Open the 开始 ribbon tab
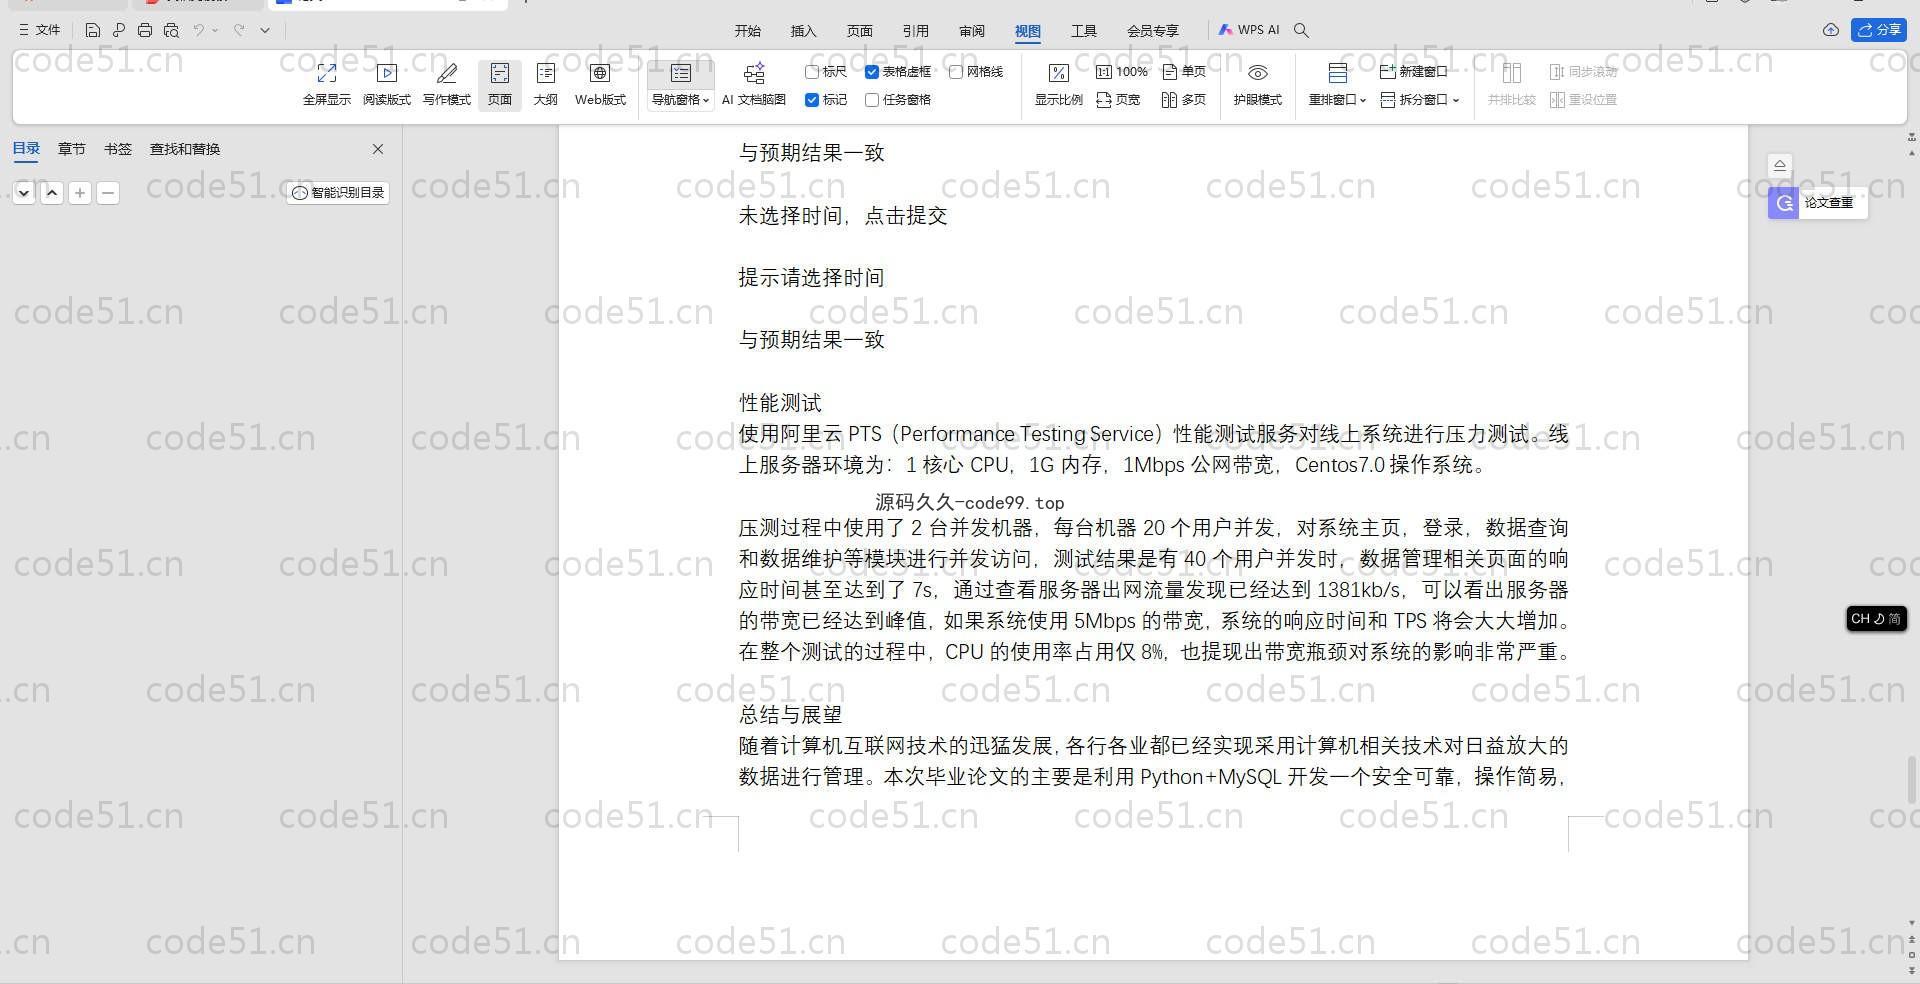Viewport: 1920px width, 984px height. pyautogui.click(x=748, y=31)
